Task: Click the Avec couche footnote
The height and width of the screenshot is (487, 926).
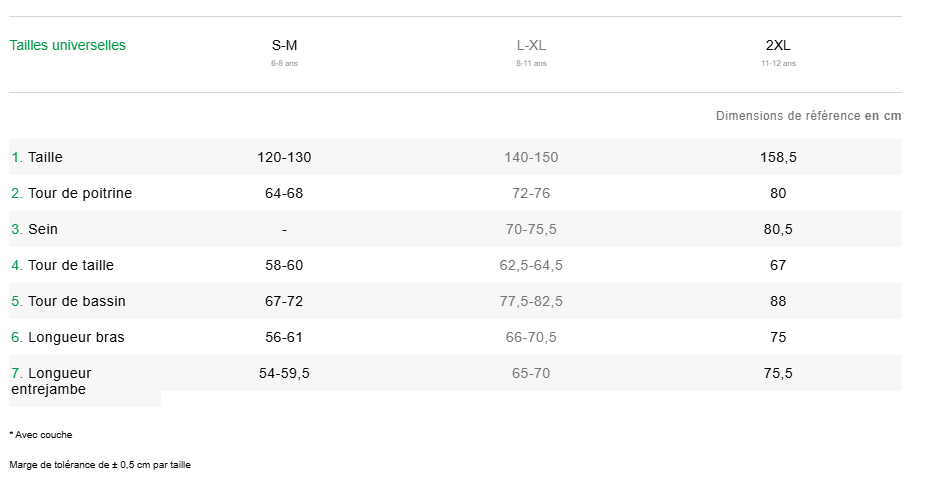Action: pyautogui.click(x=42, y=435)
